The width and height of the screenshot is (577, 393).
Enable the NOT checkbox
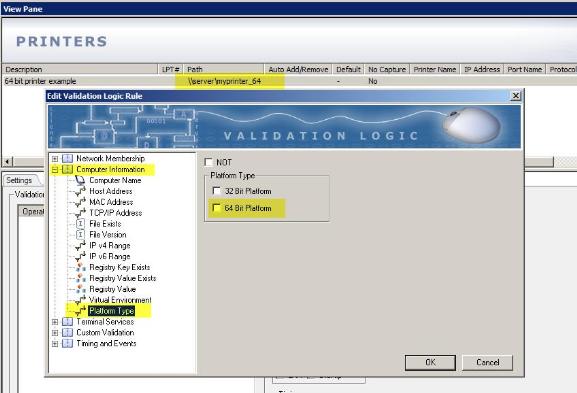click(x=209, y=162)
